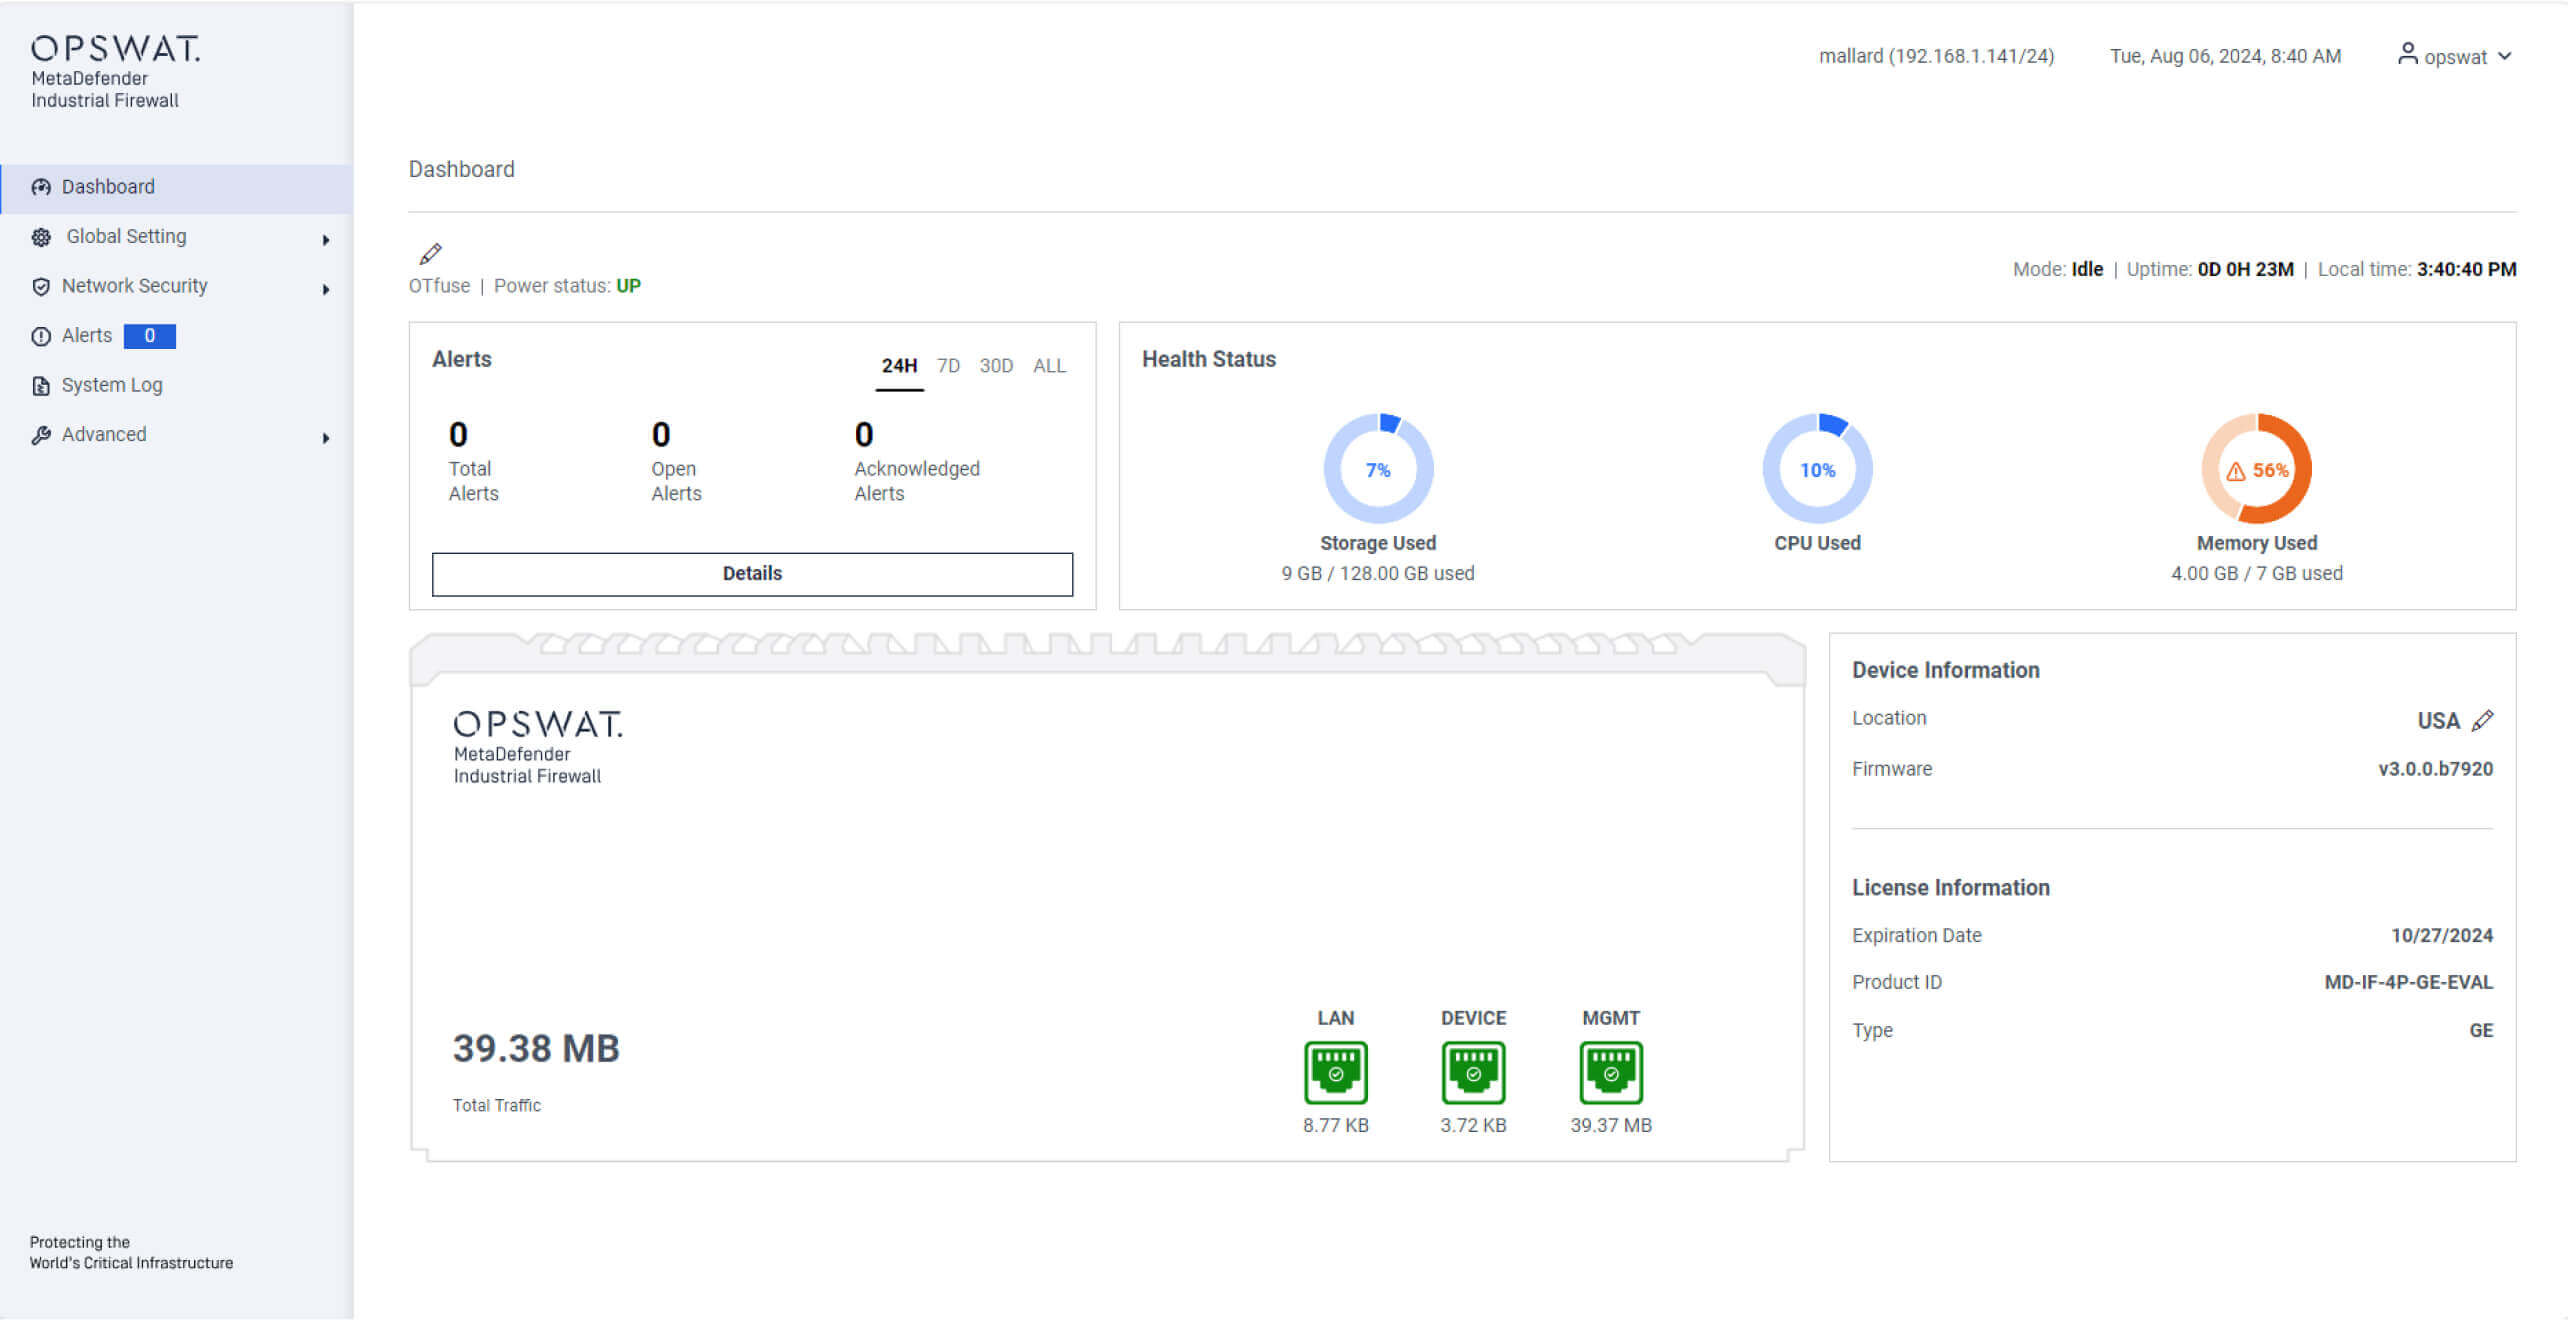Click the Network Security shield icon

[x=41, y=286]
